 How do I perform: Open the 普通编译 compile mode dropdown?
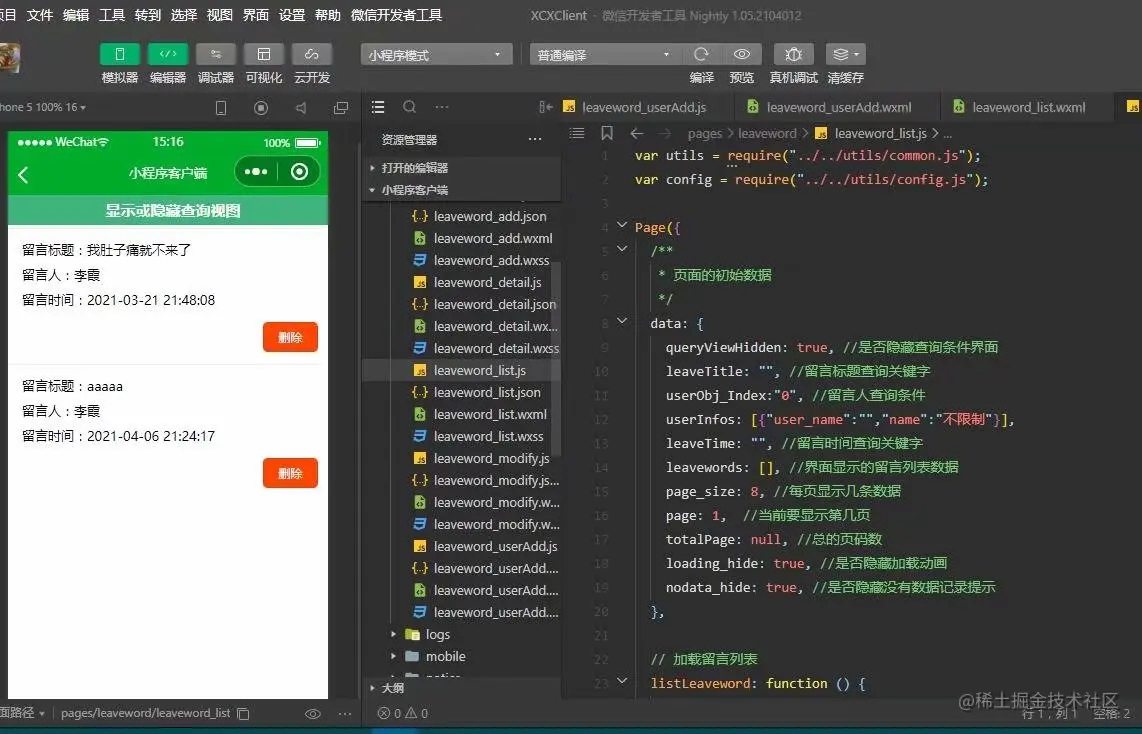605,55
